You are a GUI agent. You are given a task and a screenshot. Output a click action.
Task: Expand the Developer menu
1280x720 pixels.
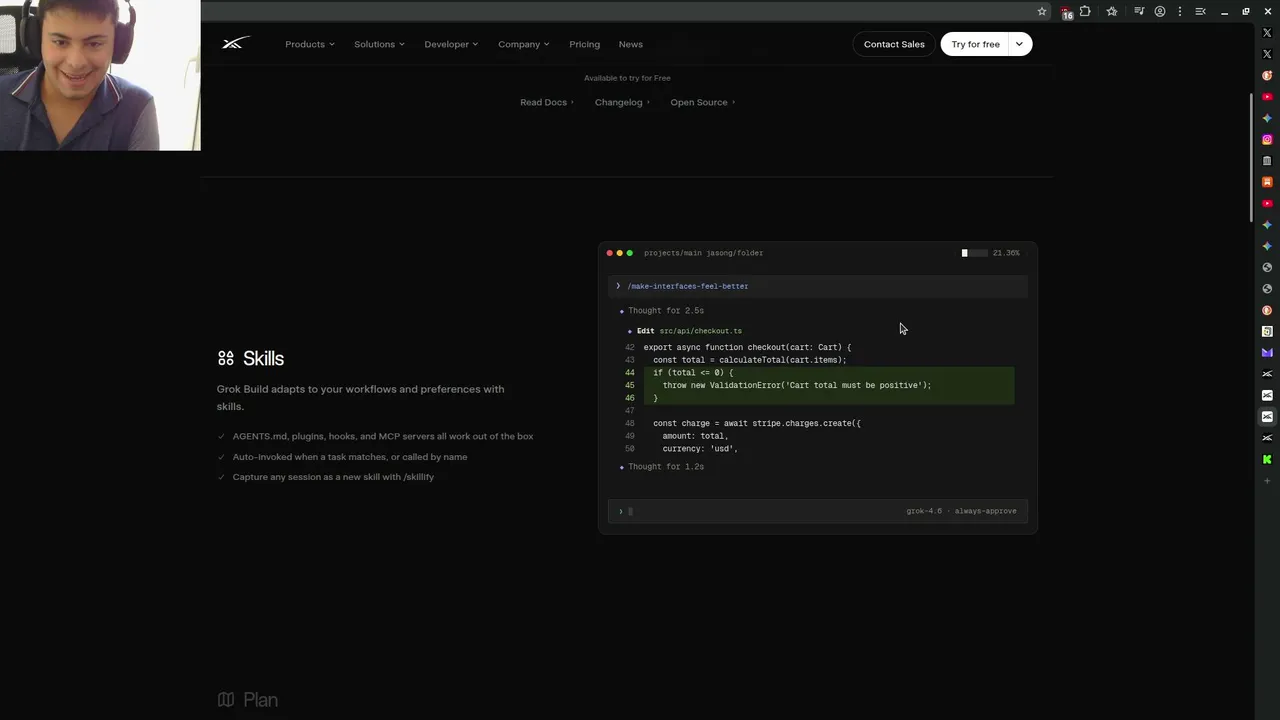click(x=451, y=44)
